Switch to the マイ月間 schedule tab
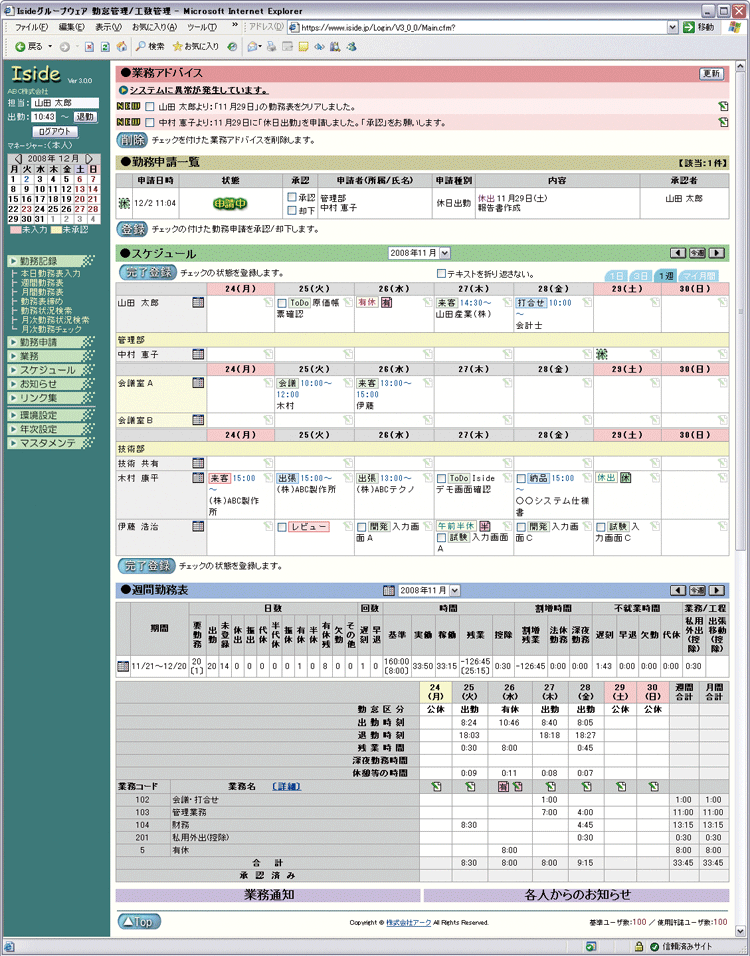 [698, 276]
